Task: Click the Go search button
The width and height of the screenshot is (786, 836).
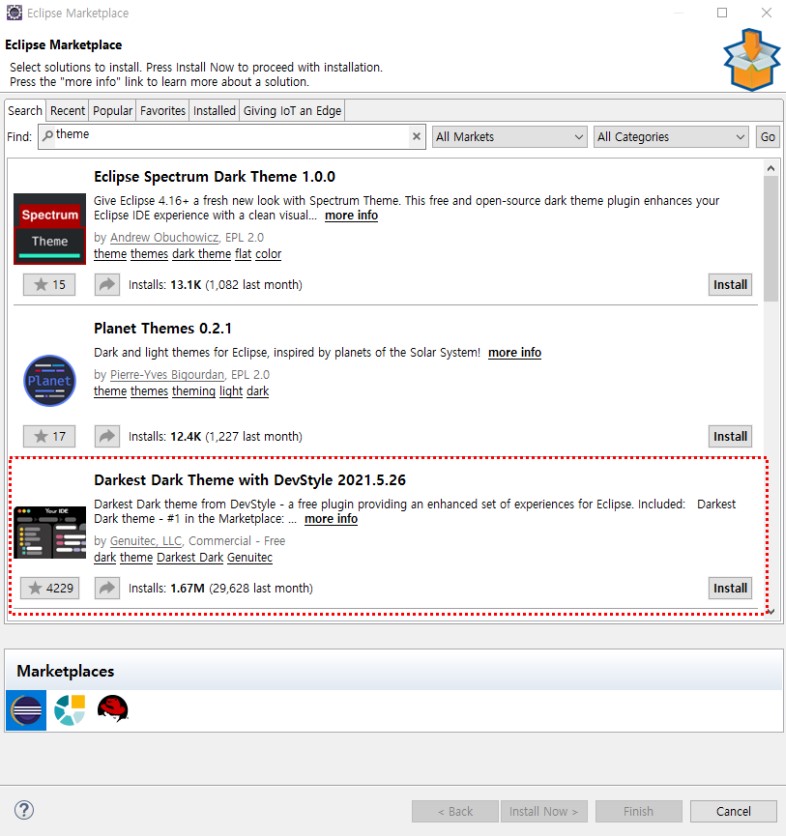Action: [767, 137]
